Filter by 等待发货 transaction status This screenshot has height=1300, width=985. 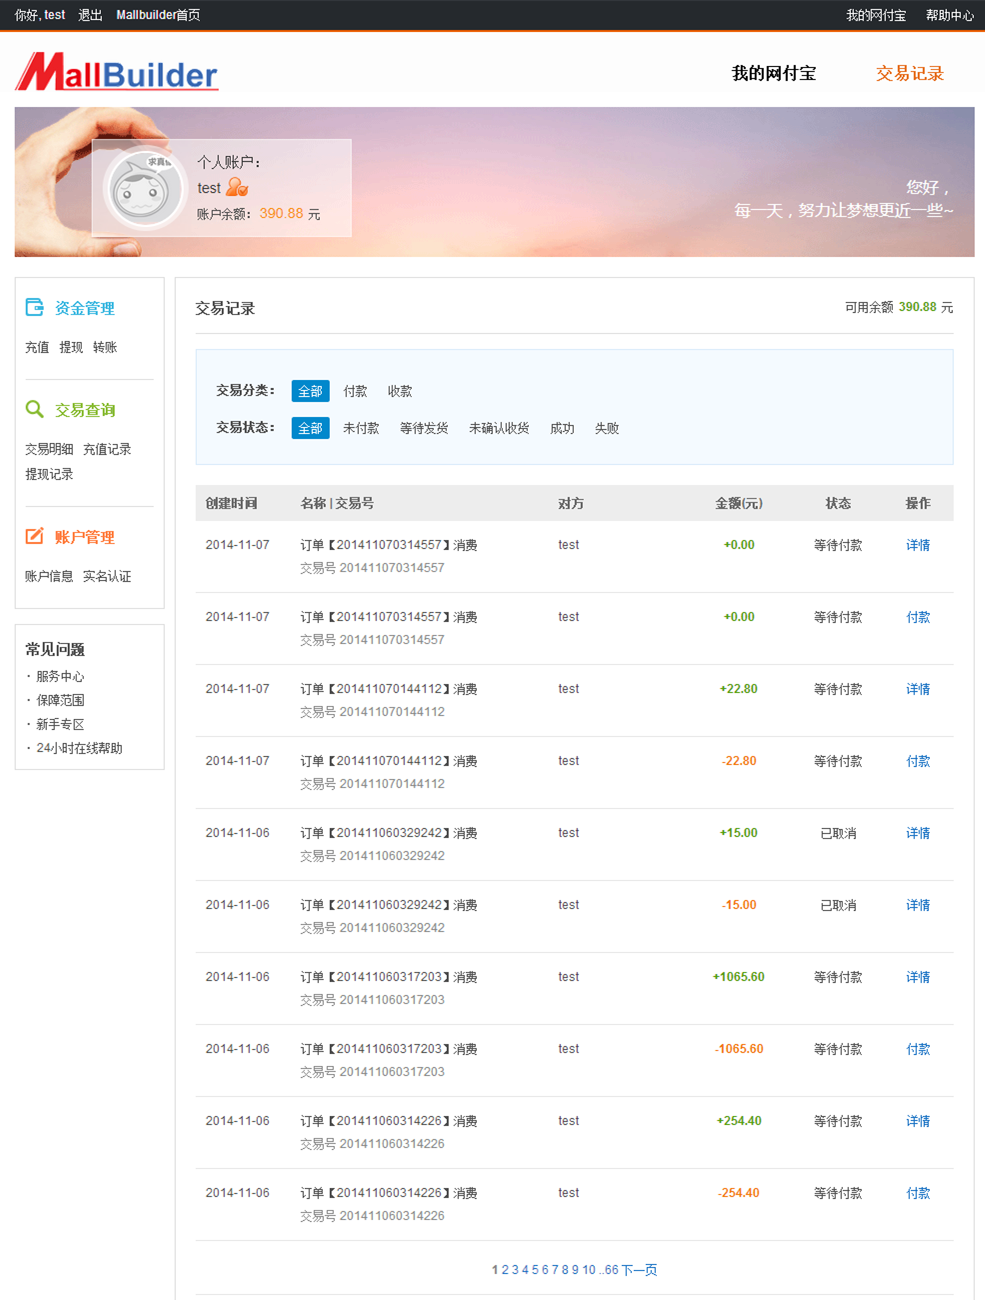(x=424, y=428)
